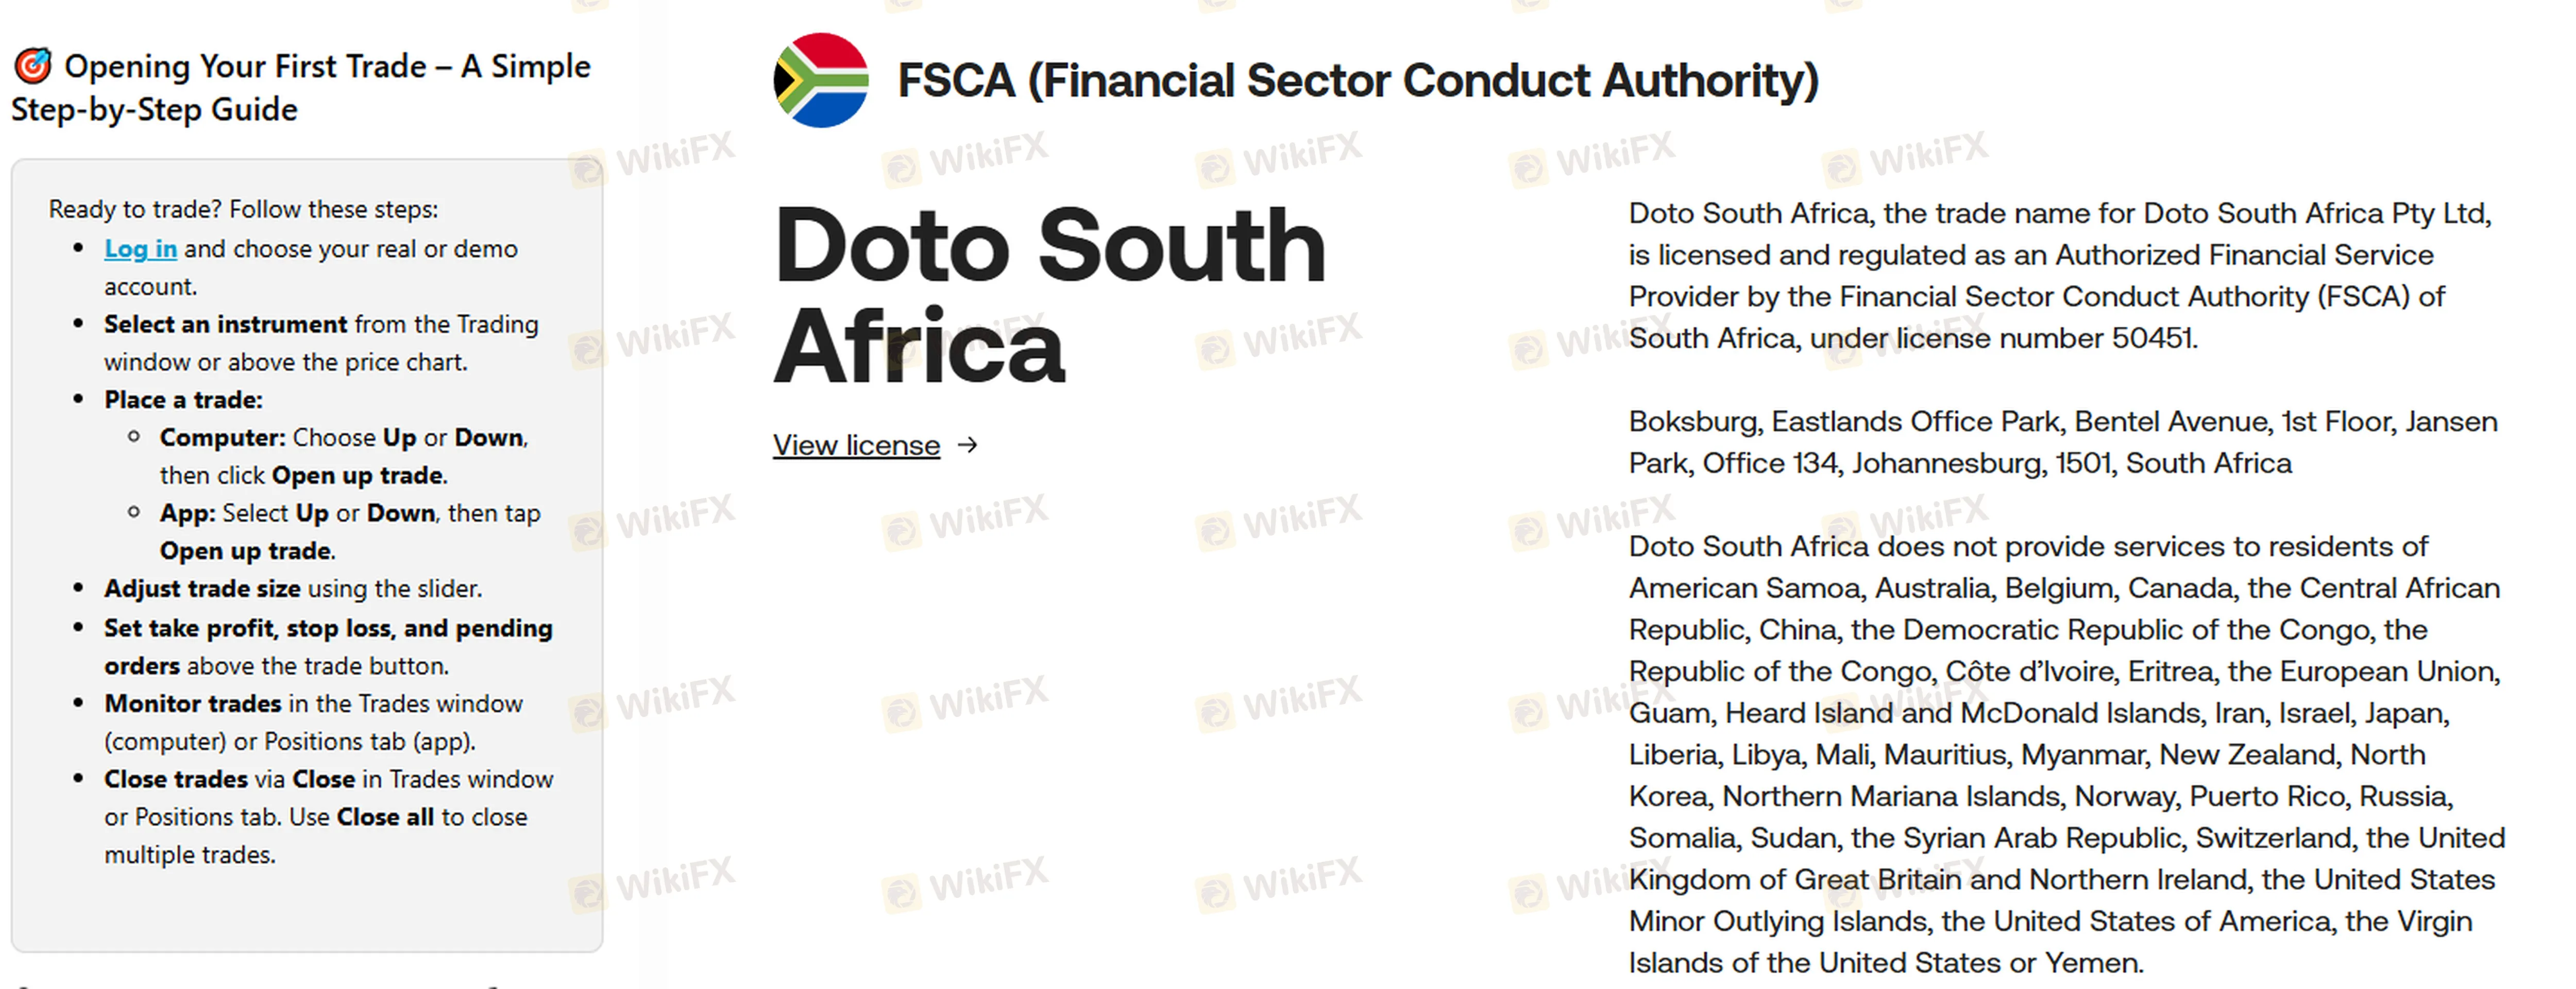This screenshot has width=2576, height=989.
Task: Click the Boksburg, Eastlands Office Park address text
Action: tap(2063, 442)
